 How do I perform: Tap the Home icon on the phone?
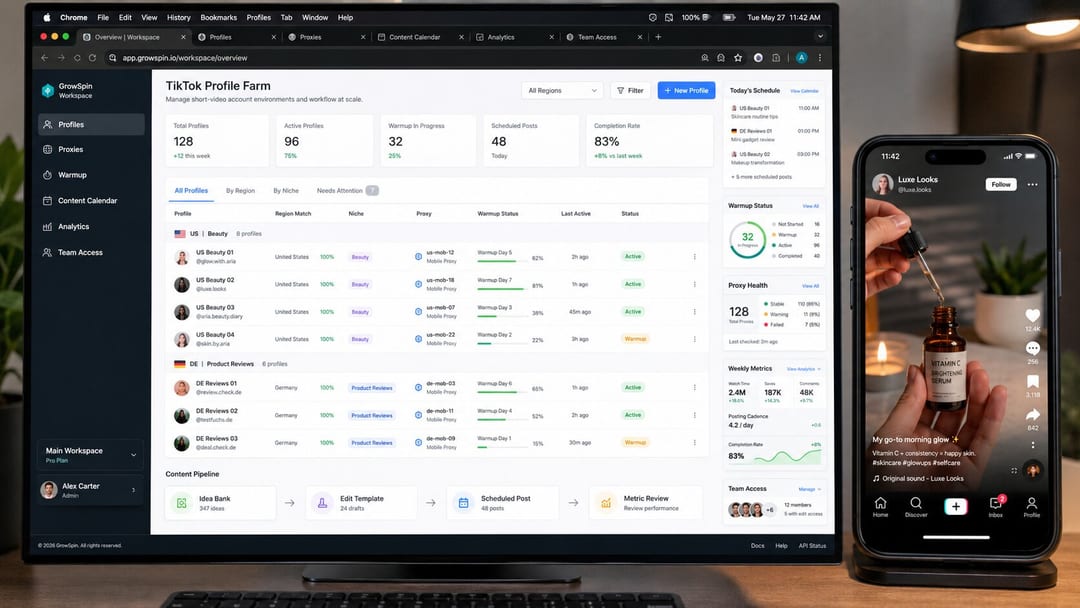[880, 503]
